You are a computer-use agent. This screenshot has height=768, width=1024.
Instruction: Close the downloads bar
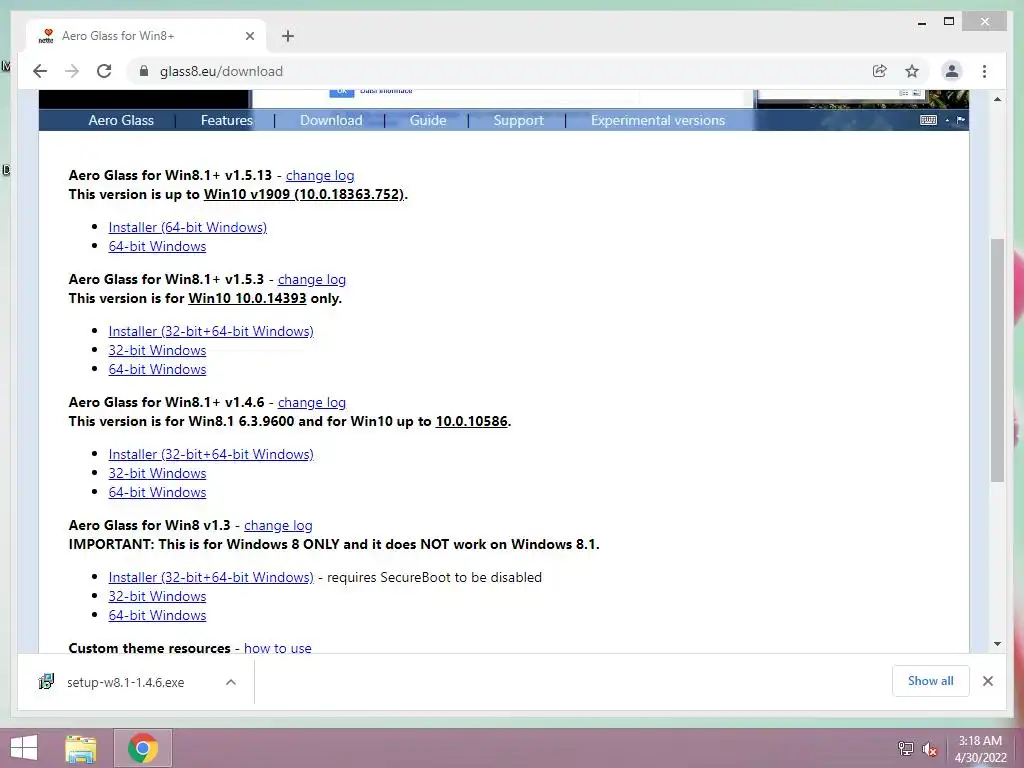987,681
